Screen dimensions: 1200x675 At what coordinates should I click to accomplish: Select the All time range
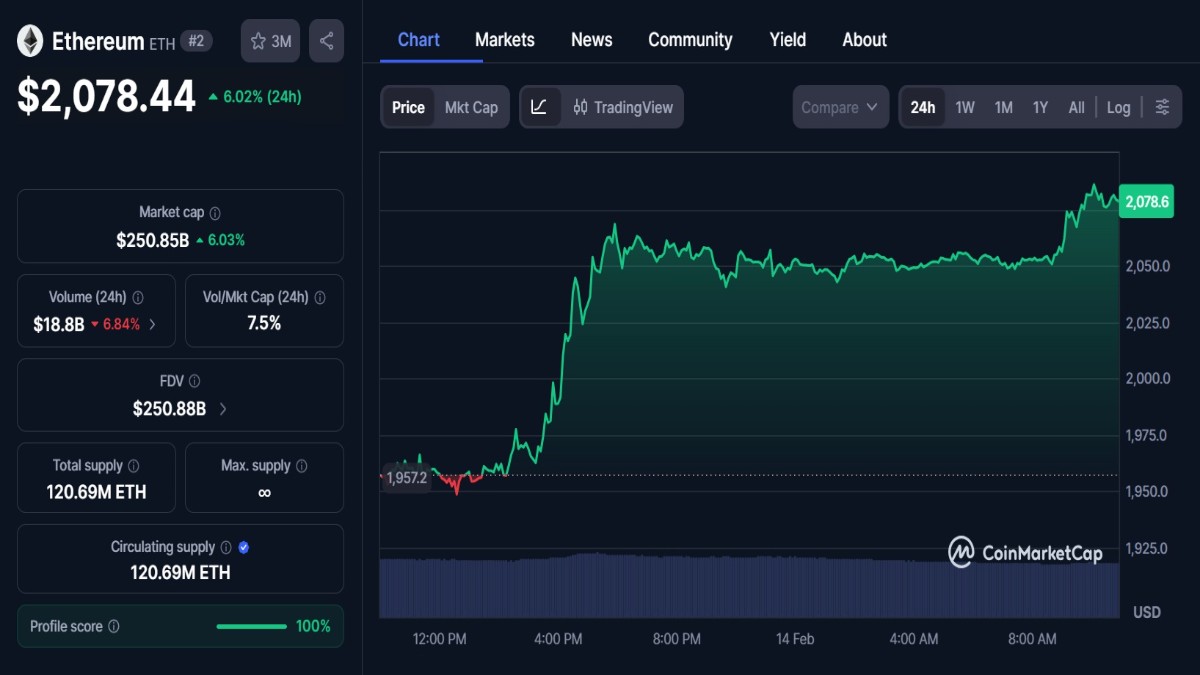pos(1076,107)
